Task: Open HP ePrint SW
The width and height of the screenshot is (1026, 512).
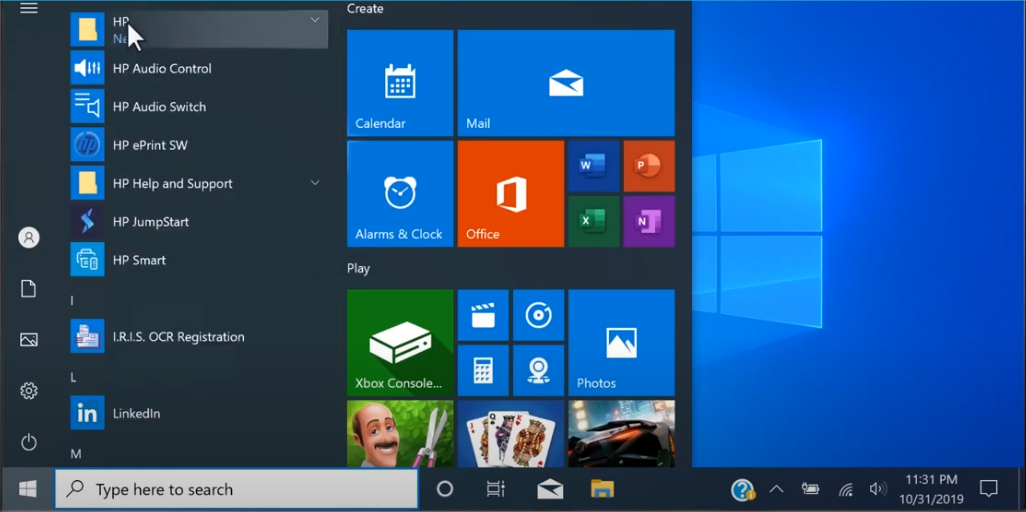Action: (x=199, y=145)
